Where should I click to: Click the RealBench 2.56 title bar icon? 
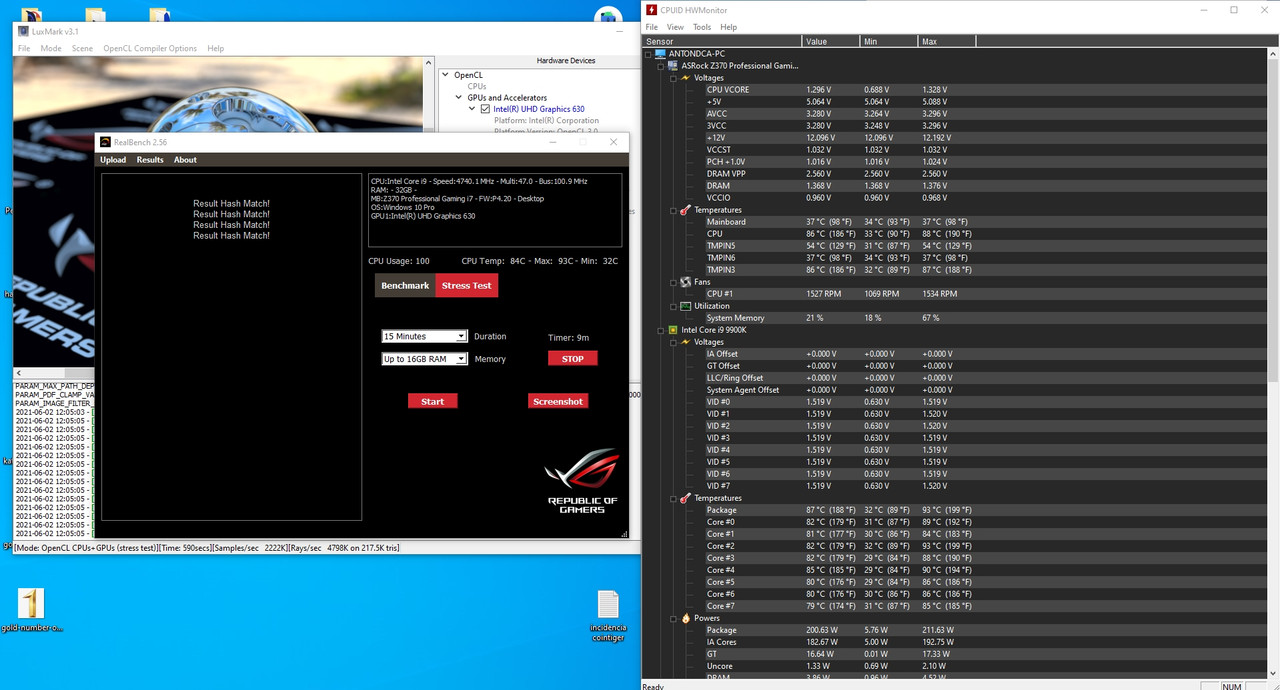coord(105,142)
